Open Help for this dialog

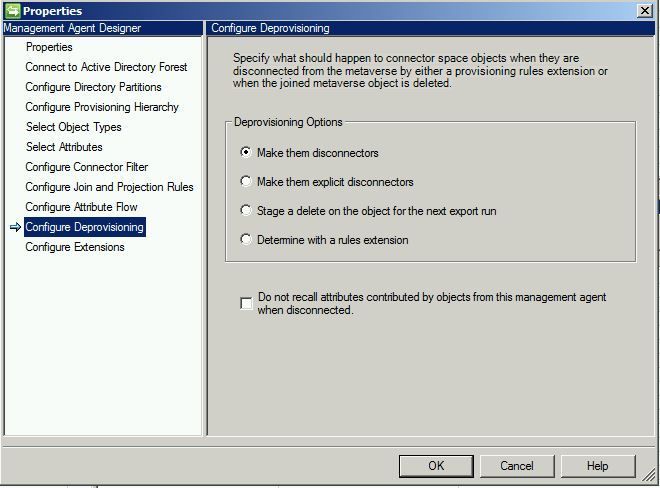pos(598,466)
